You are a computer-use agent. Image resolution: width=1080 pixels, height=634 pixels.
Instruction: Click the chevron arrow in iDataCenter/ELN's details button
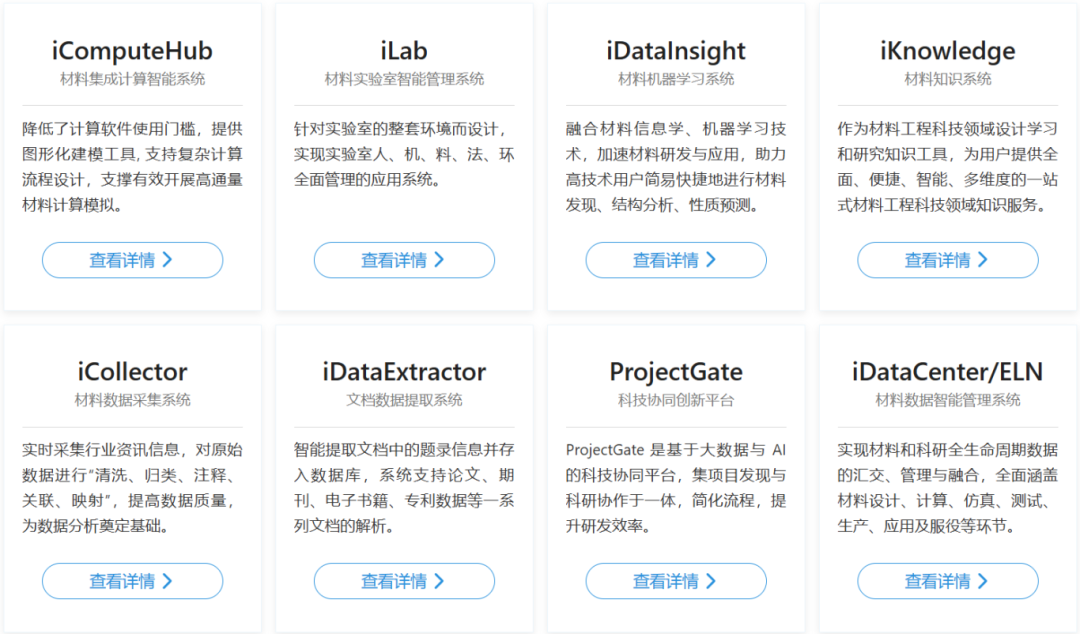pyautogui.click(x=983, y=581)
